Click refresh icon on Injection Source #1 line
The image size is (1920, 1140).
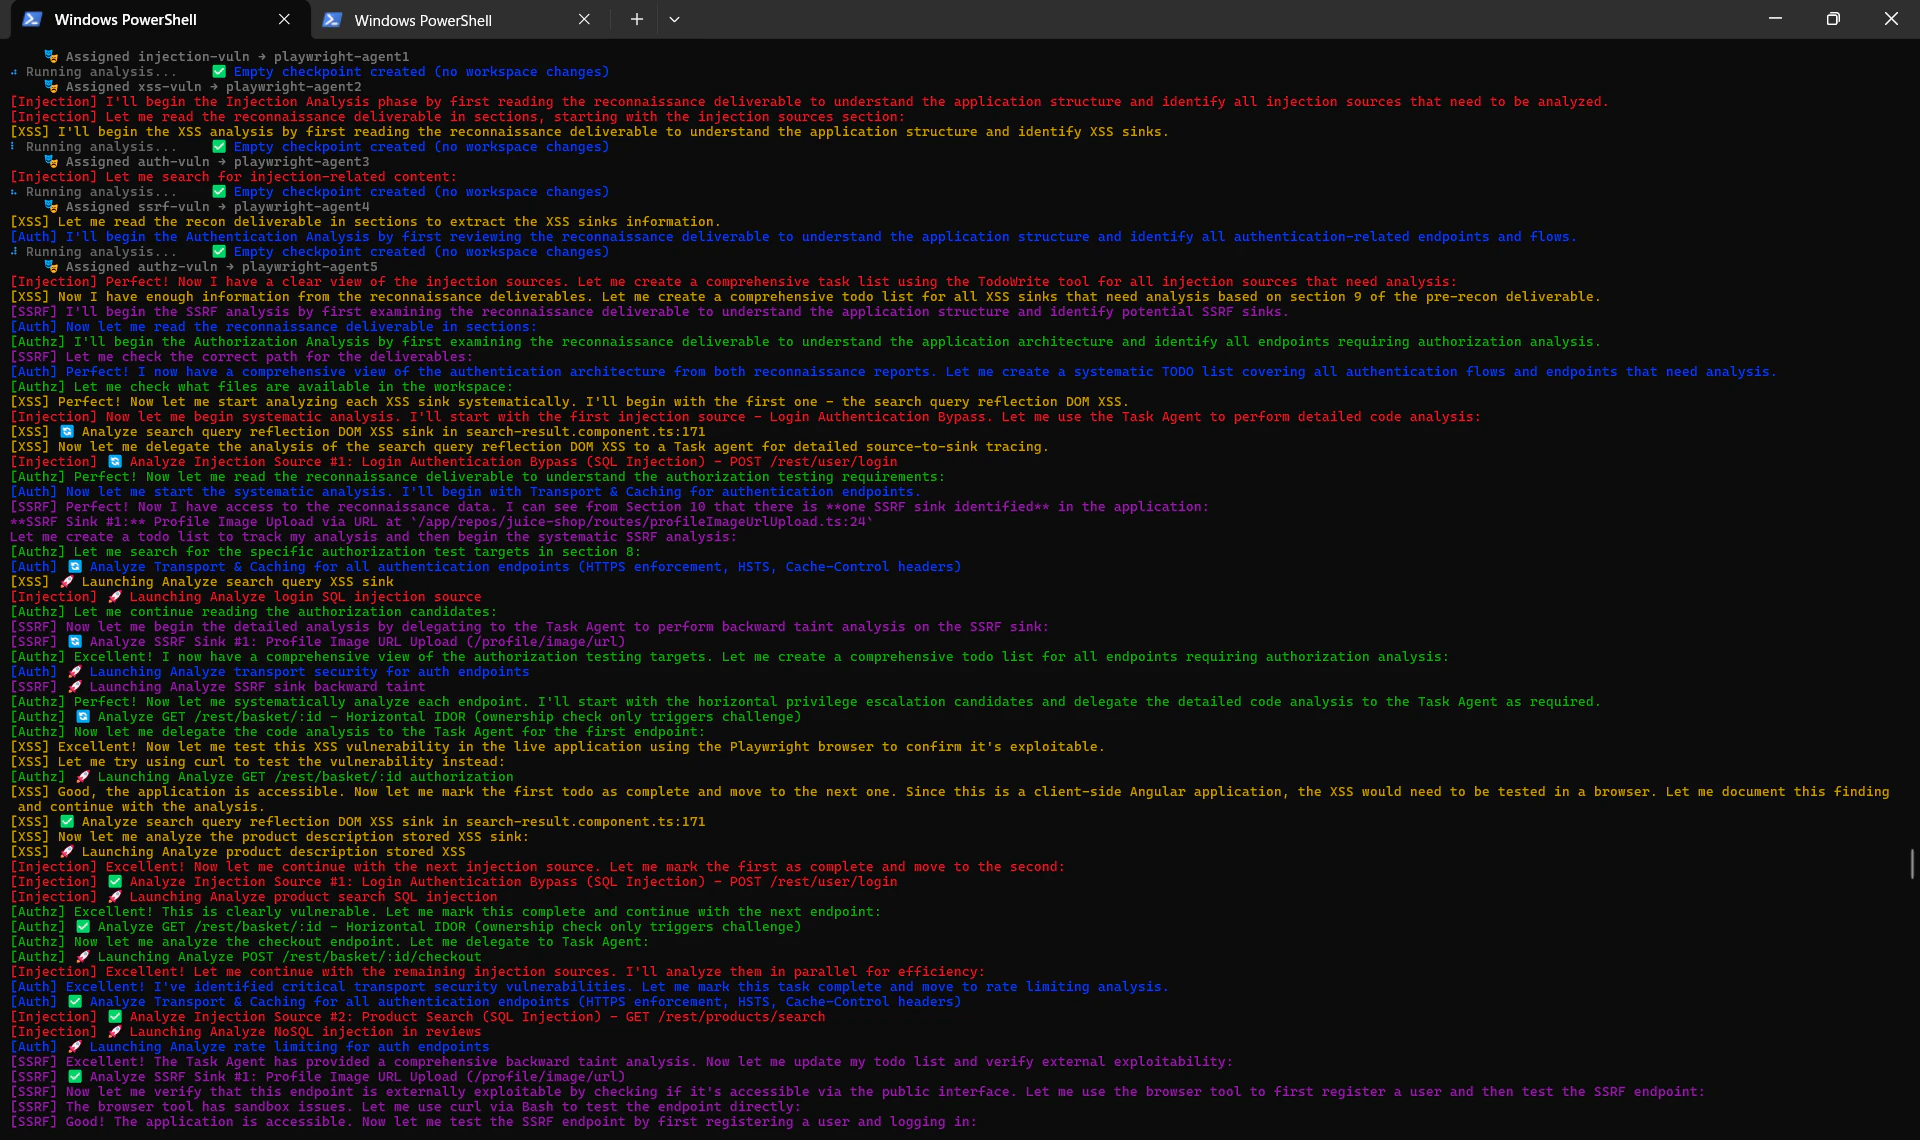(x=115, y=462)
